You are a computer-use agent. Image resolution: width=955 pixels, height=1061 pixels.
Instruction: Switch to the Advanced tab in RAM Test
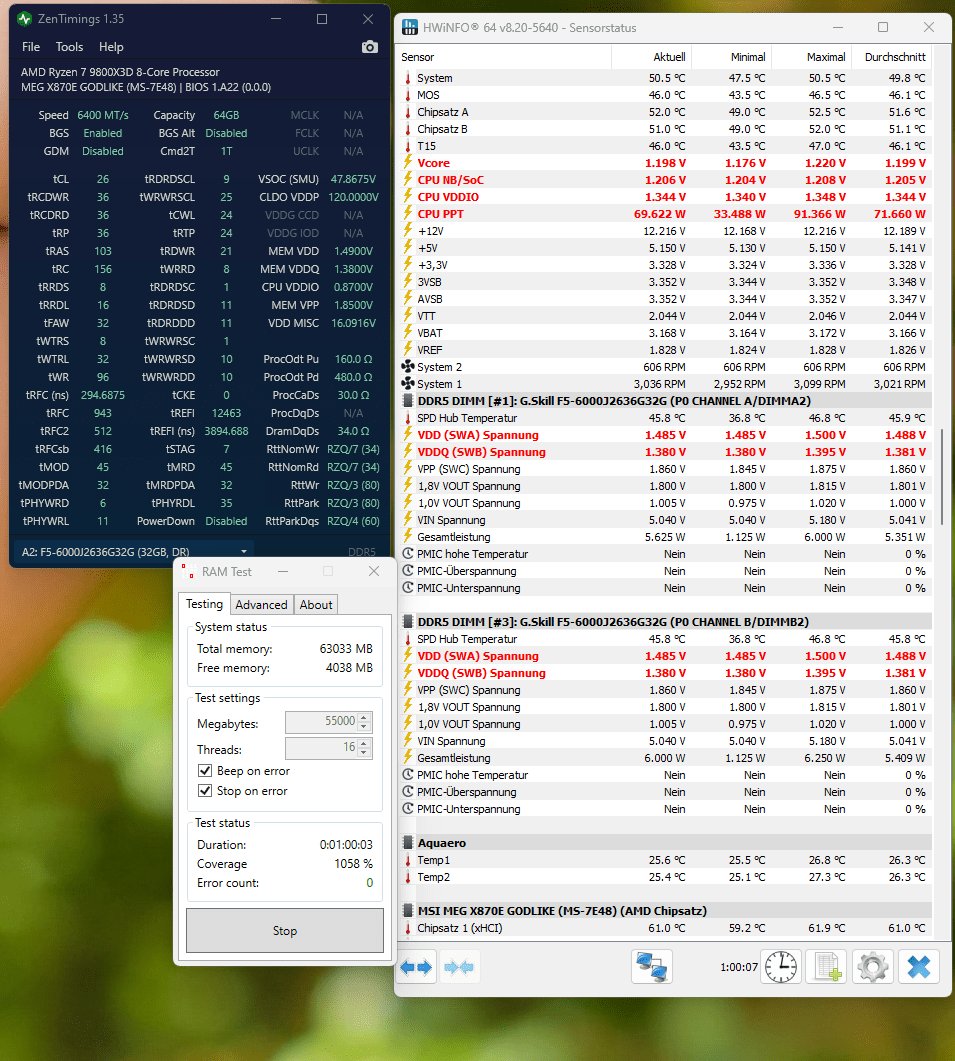point(261,604)
